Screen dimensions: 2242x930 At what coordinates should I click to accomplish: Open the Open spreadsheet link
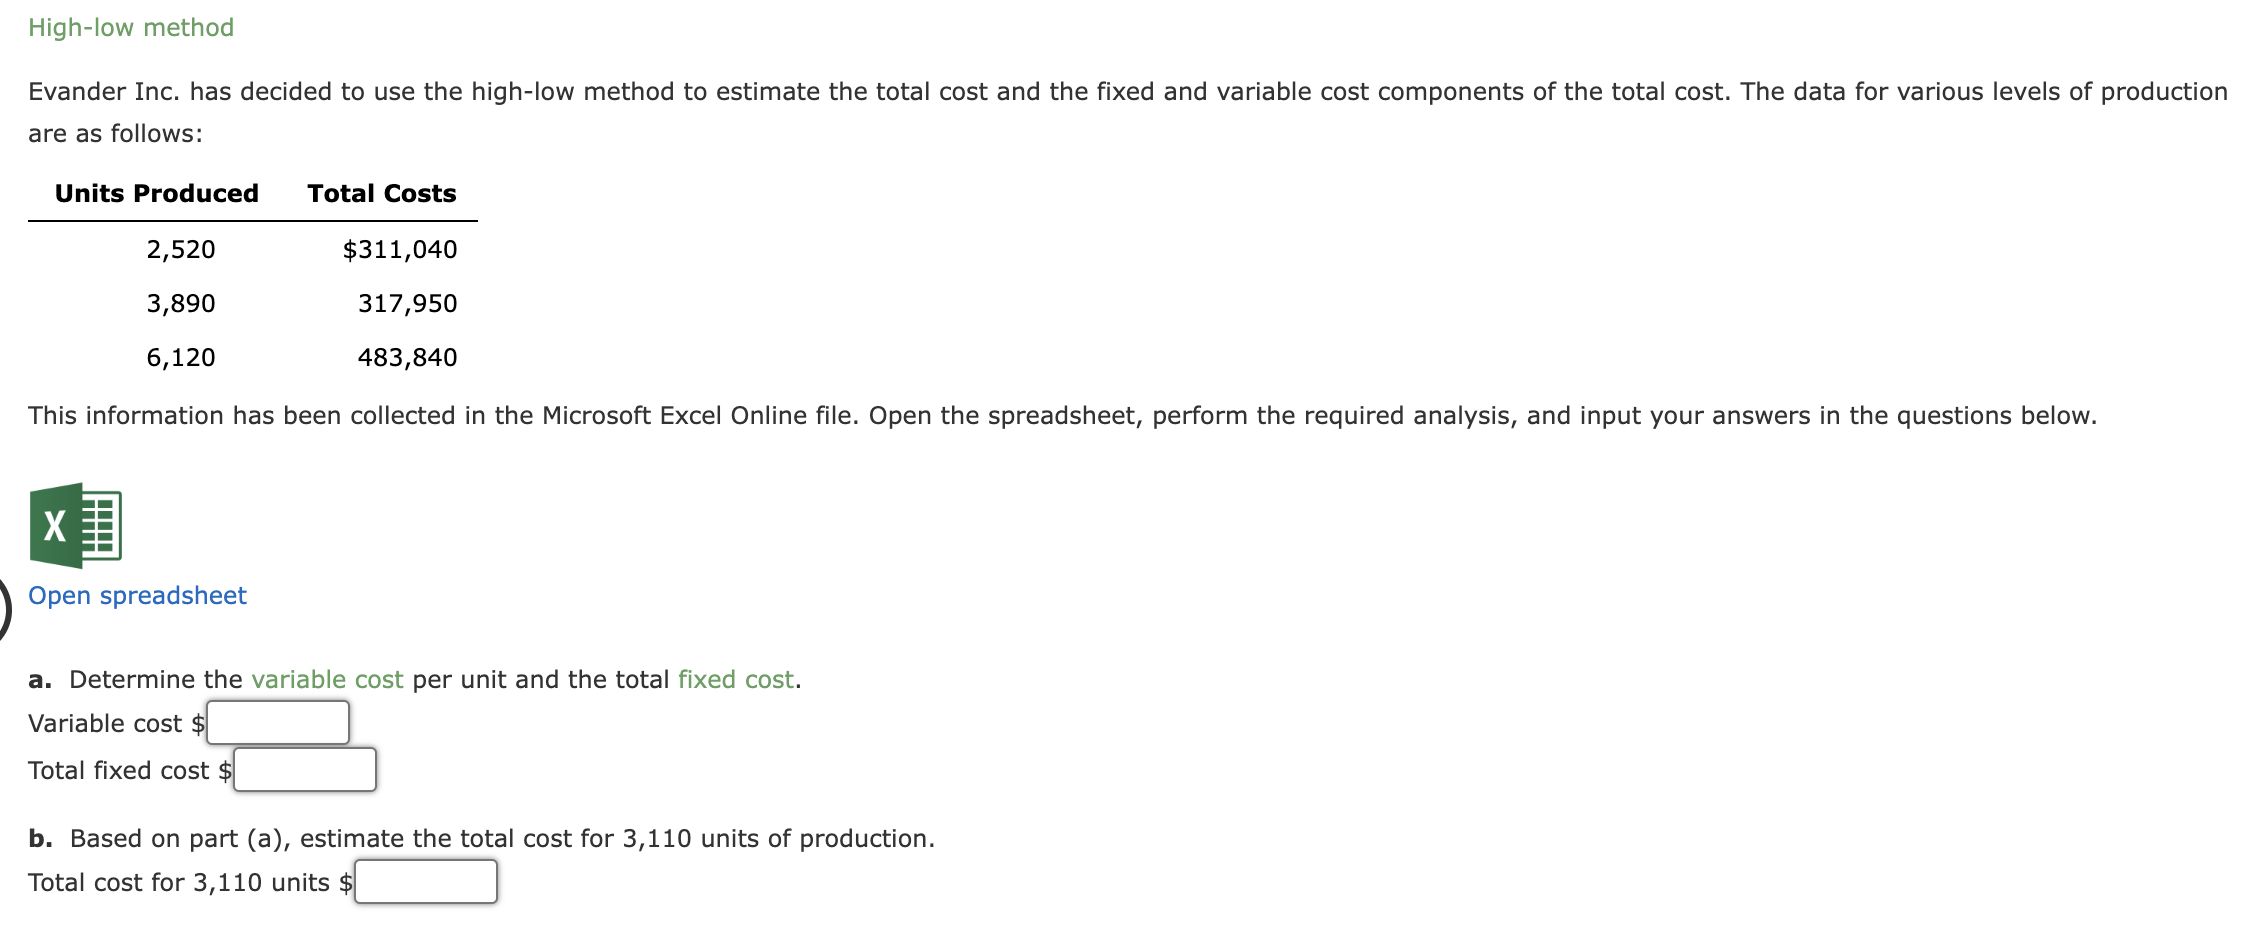point(137,595)
